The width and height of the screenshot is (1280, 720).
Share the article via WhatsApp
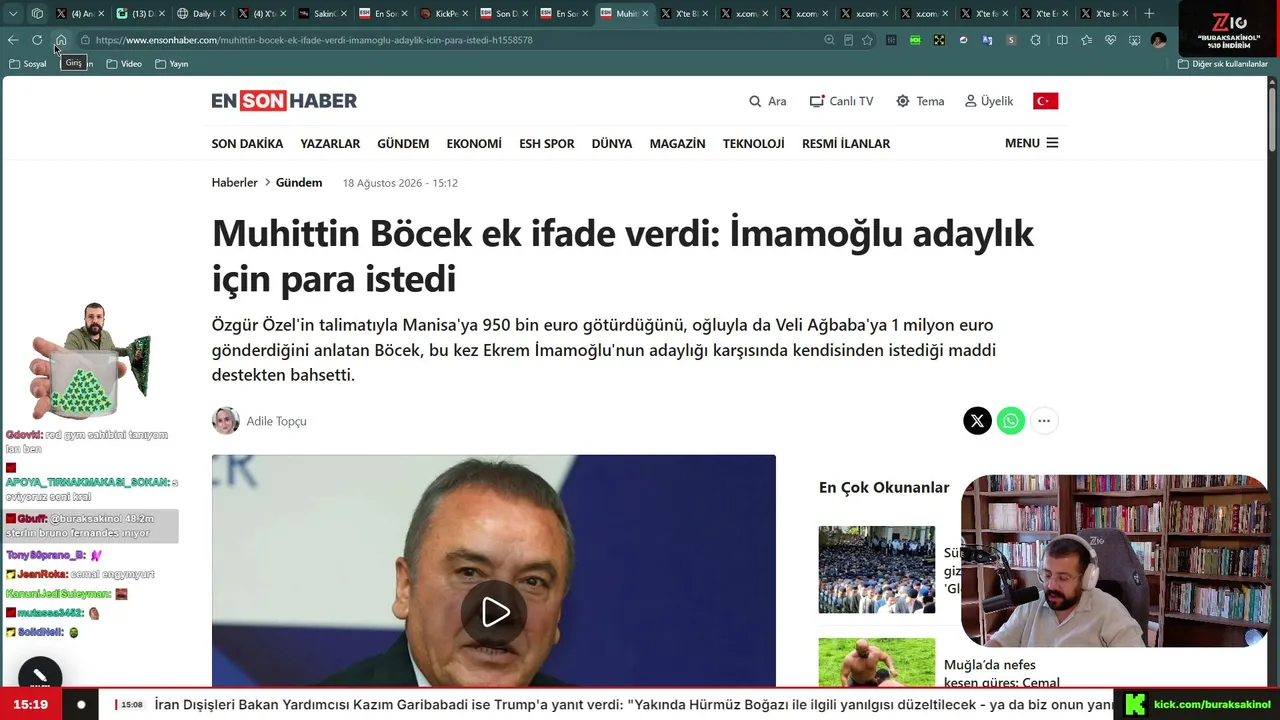(x=1011, y=421)
